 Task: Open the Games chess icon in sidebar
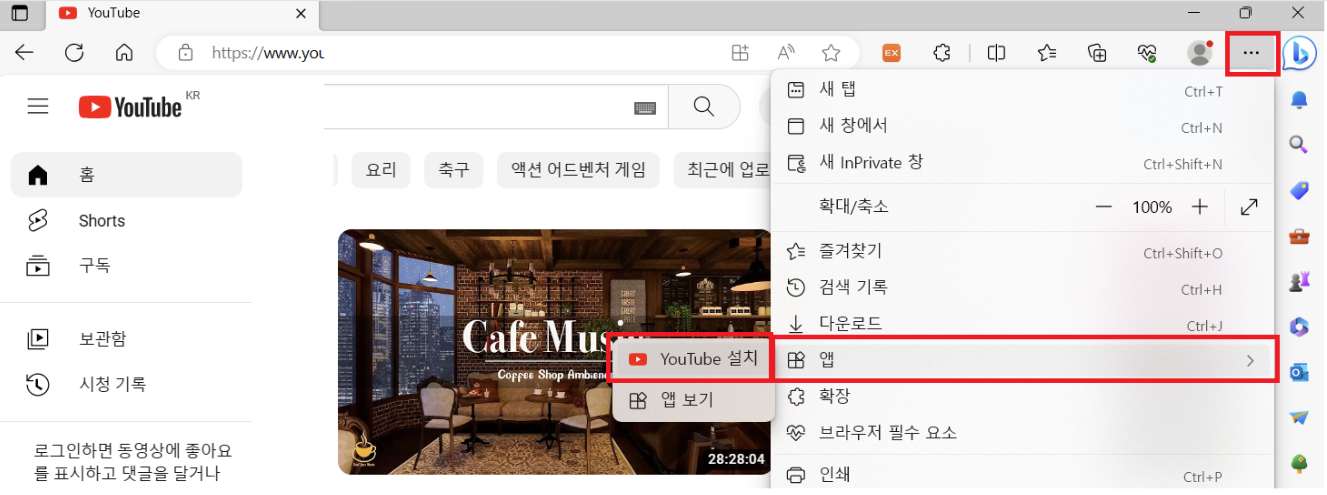pos(1299,281)
